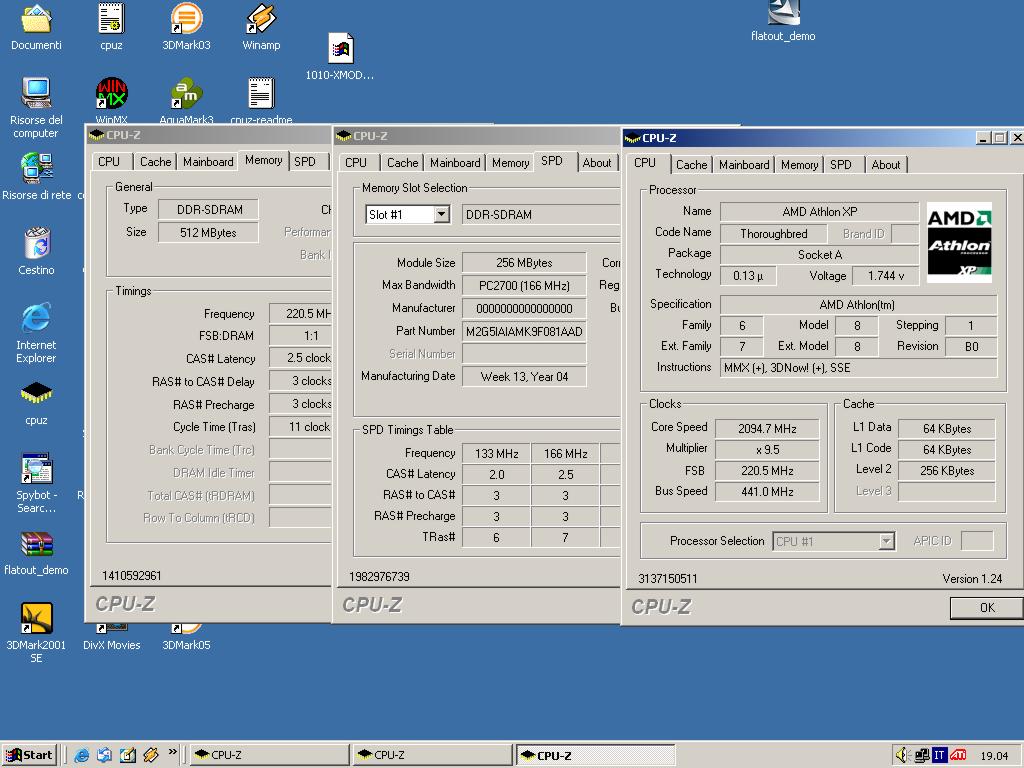The image size is (1024, 768).
Task: Select the flatout_demo WinRAR archive icon
Action: click(37, 543)
